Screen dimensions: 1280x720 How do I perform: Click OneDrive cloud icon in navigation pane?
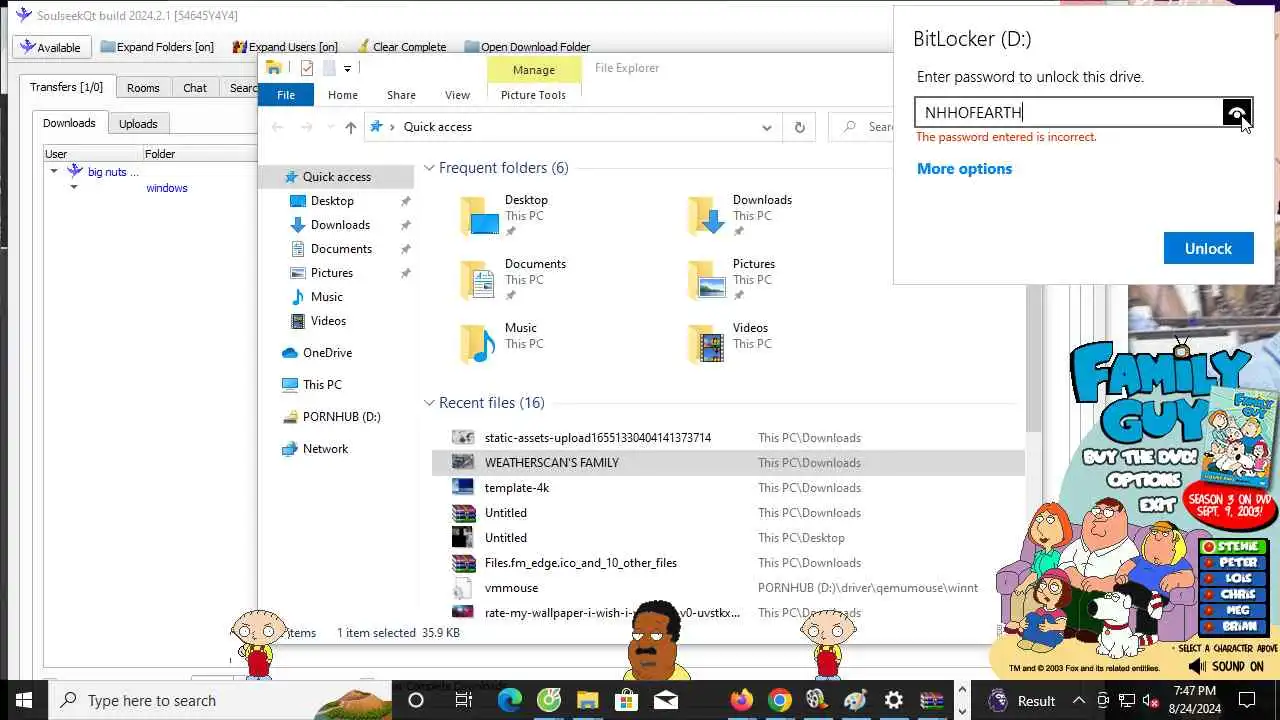tap(290, 353)
